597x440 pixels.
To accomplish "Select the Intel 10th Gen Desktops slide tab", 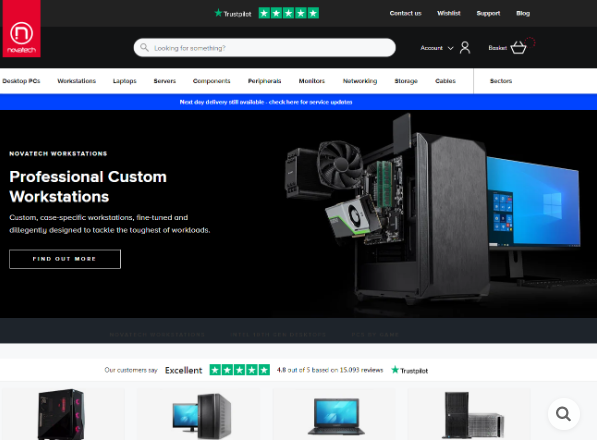I will pos(278,335).
